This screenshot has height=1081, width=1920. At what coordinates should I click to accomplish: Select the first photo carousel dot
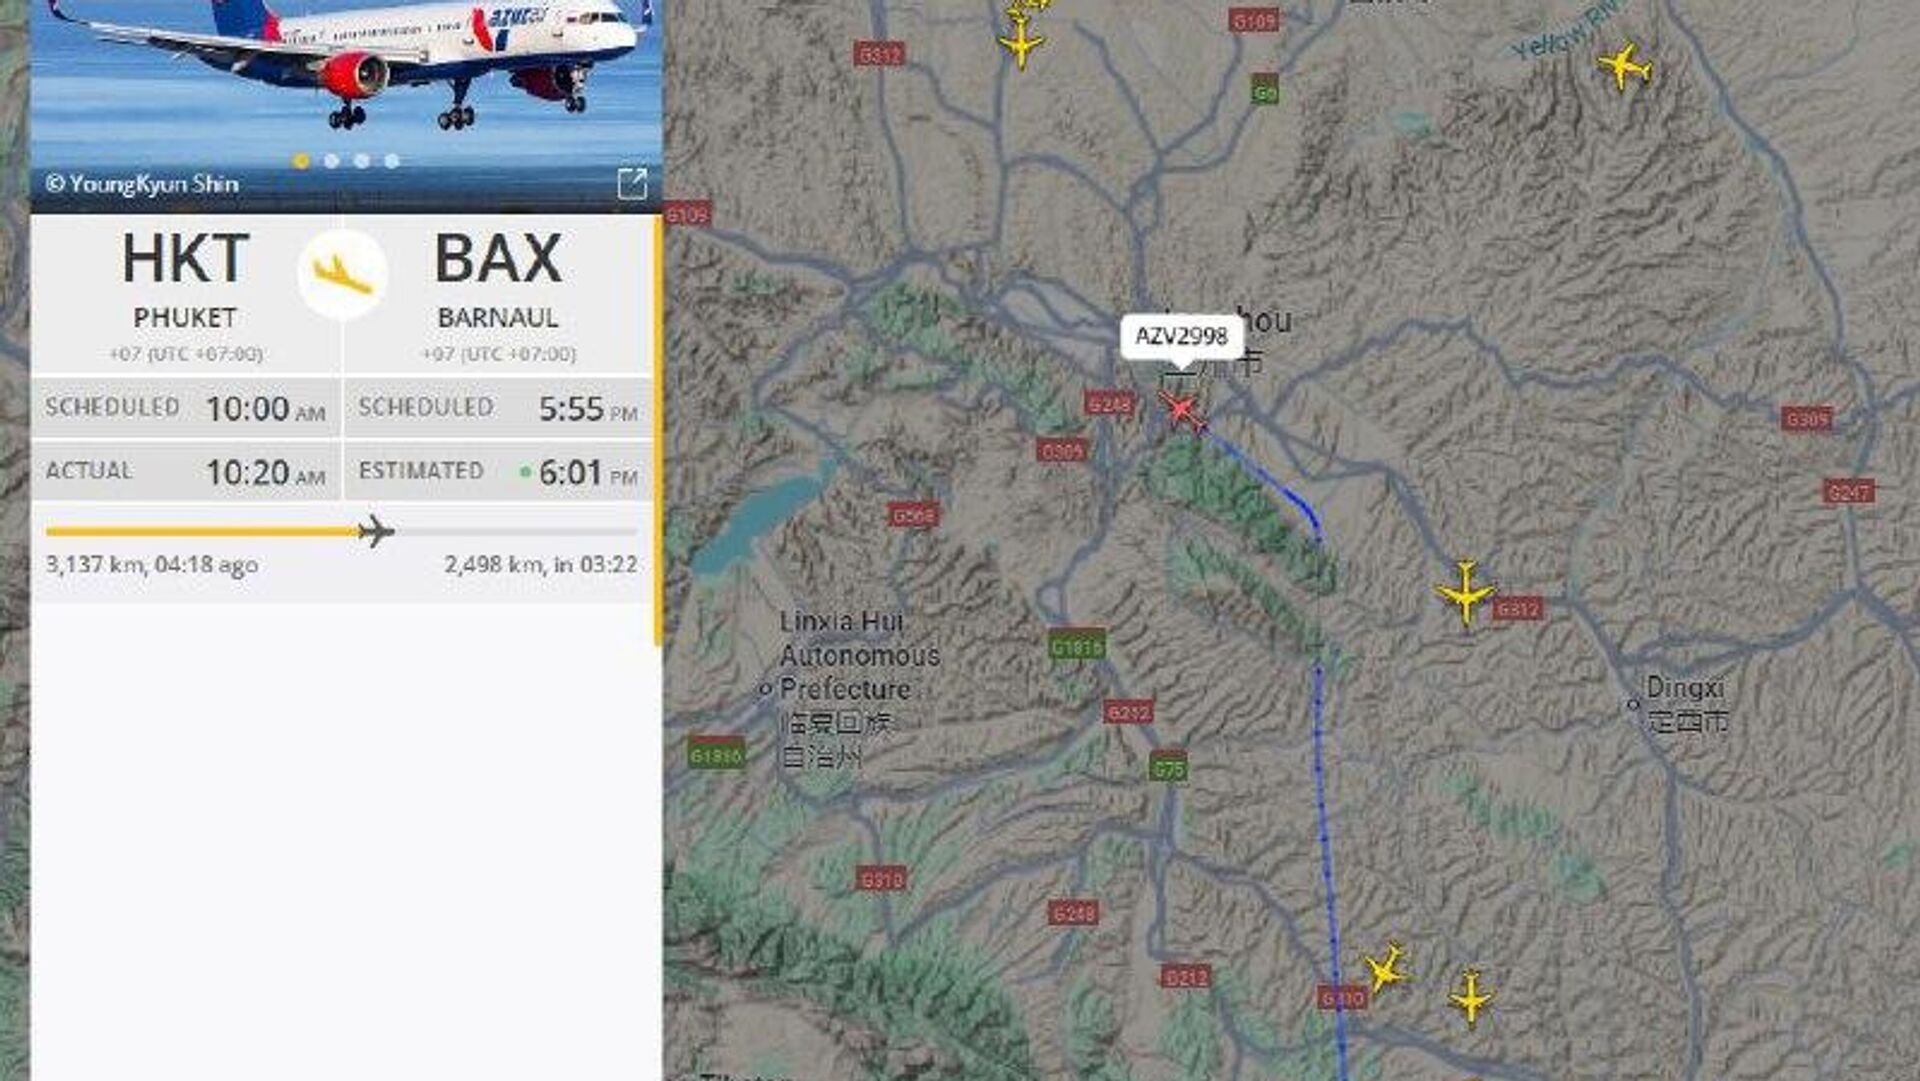(x=301, y=160)
